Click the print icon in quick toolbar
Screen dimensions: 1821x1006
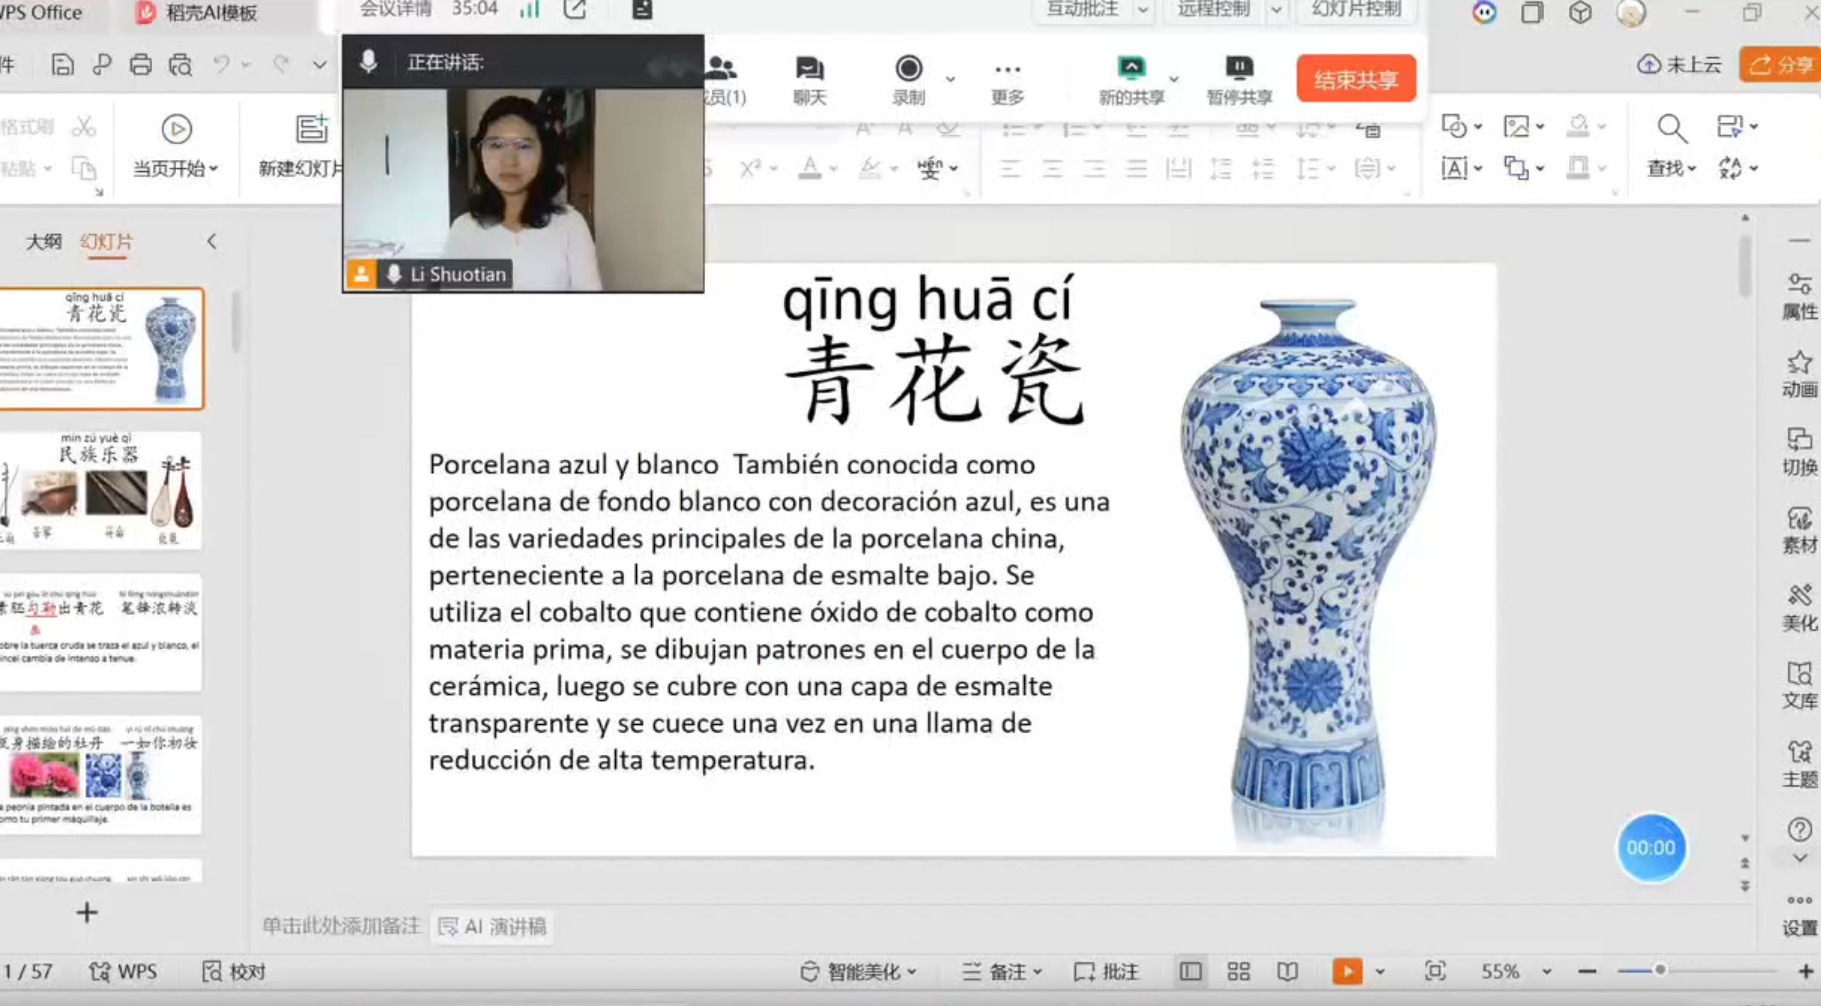click(x=140, y=65)
